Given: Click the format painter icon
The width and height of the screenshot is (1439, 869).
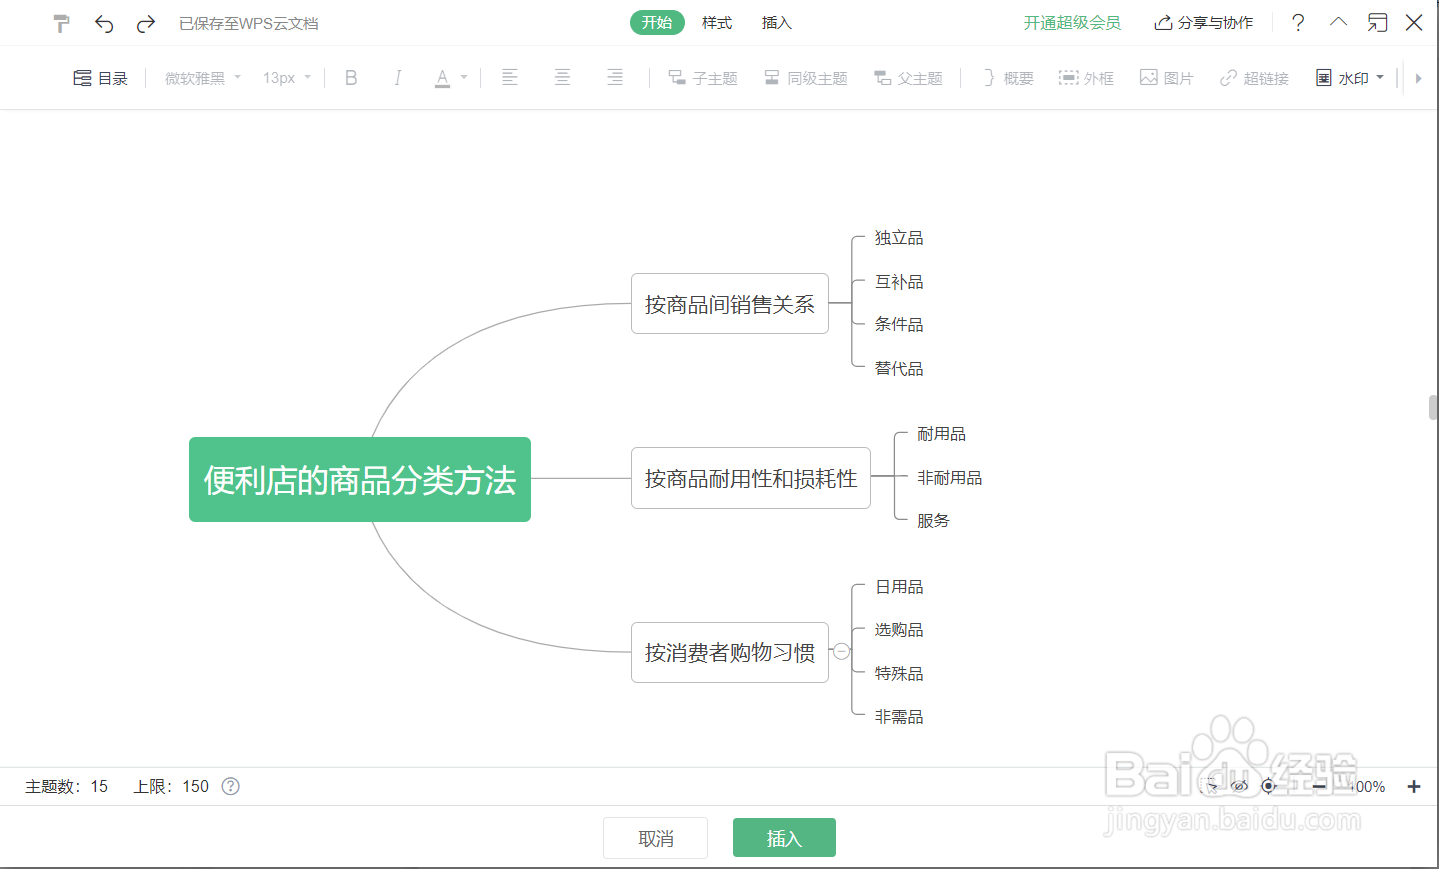Looking at the screenshot, I should pos(61,23).
